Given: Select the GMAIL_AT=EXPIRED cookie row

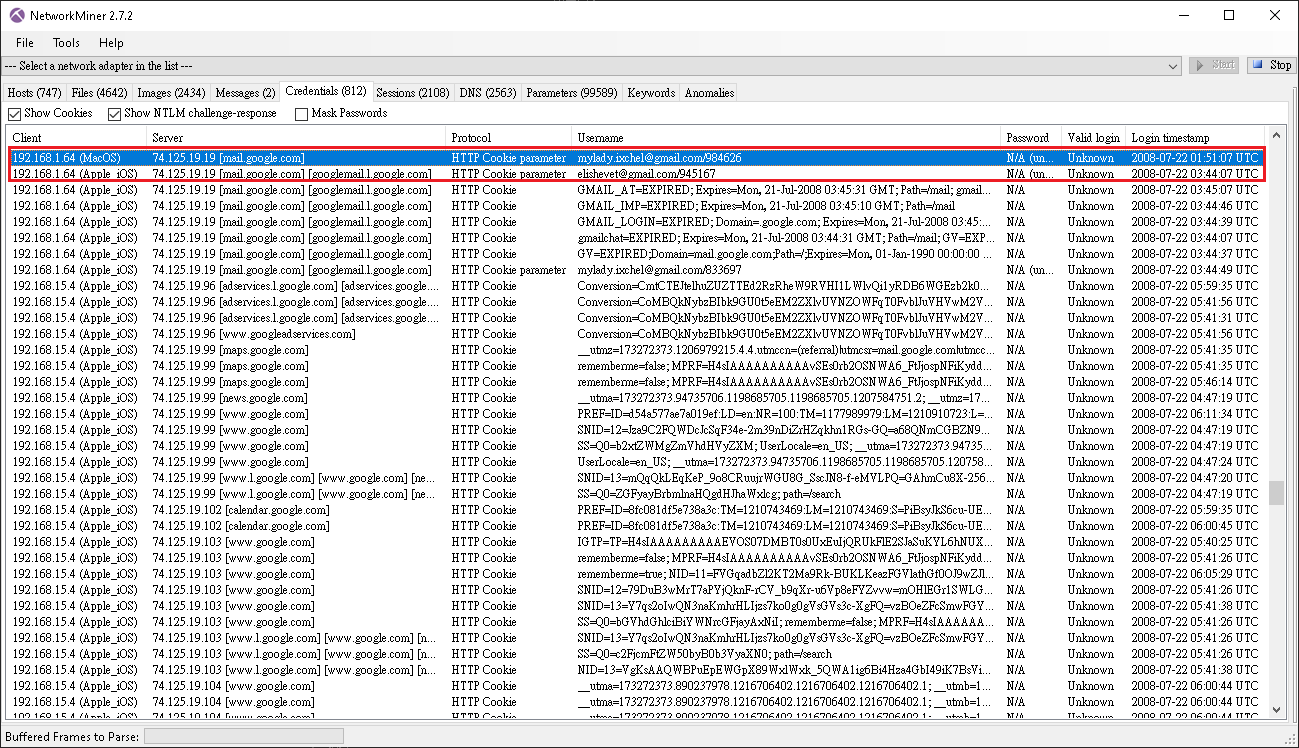Looking at the screenshot, I should 637,190.
